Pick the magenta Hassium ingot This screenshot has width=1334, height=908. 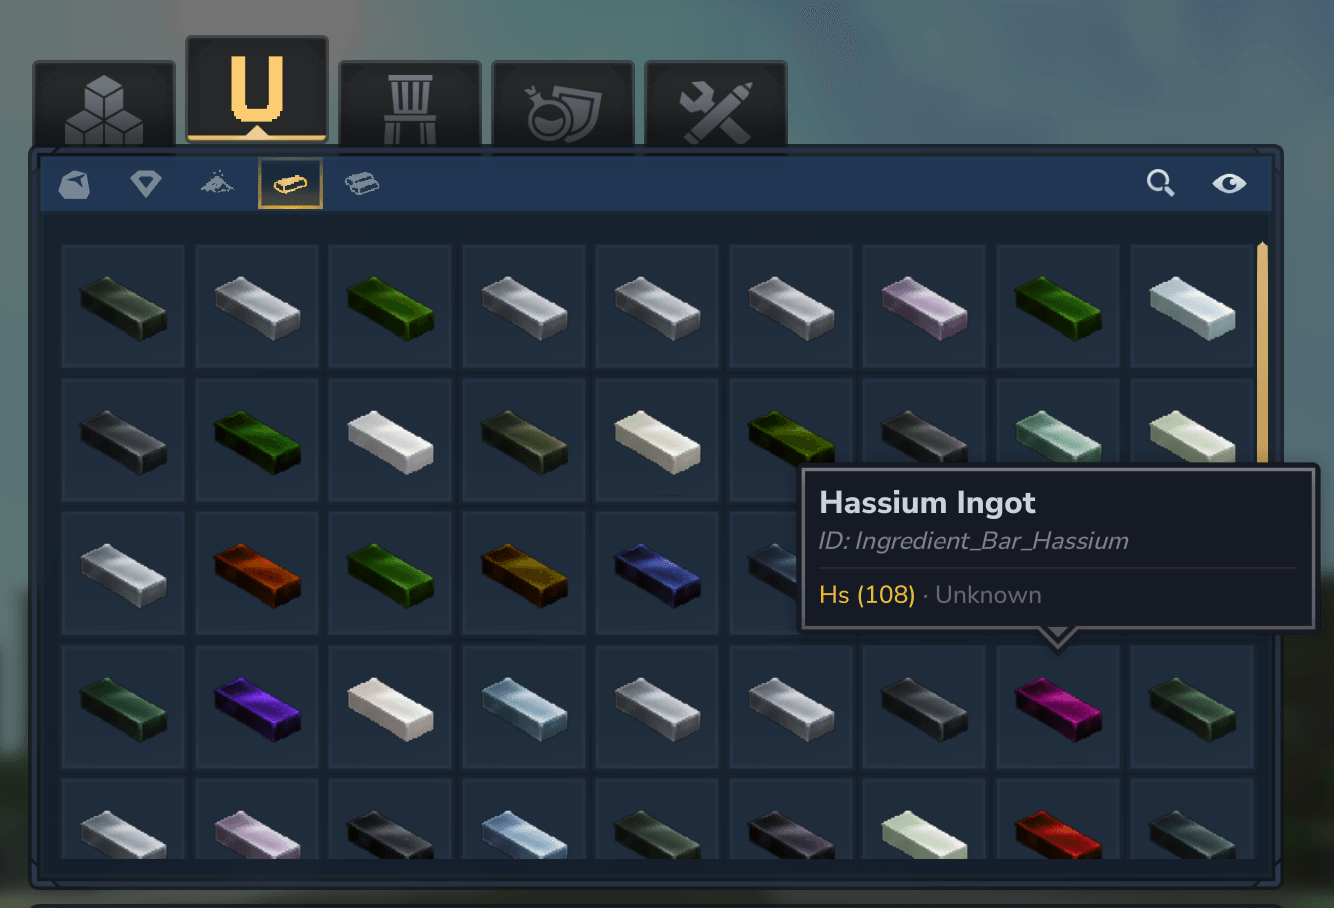pyautogui.click(x=1058, y=707)
